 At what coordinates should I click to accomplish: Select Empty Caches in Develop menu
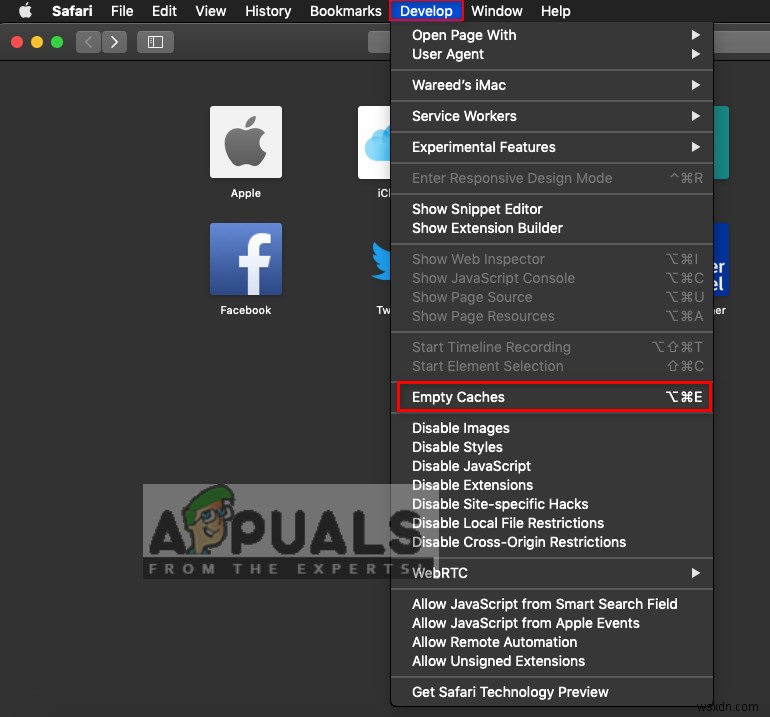tap(552, 397)
